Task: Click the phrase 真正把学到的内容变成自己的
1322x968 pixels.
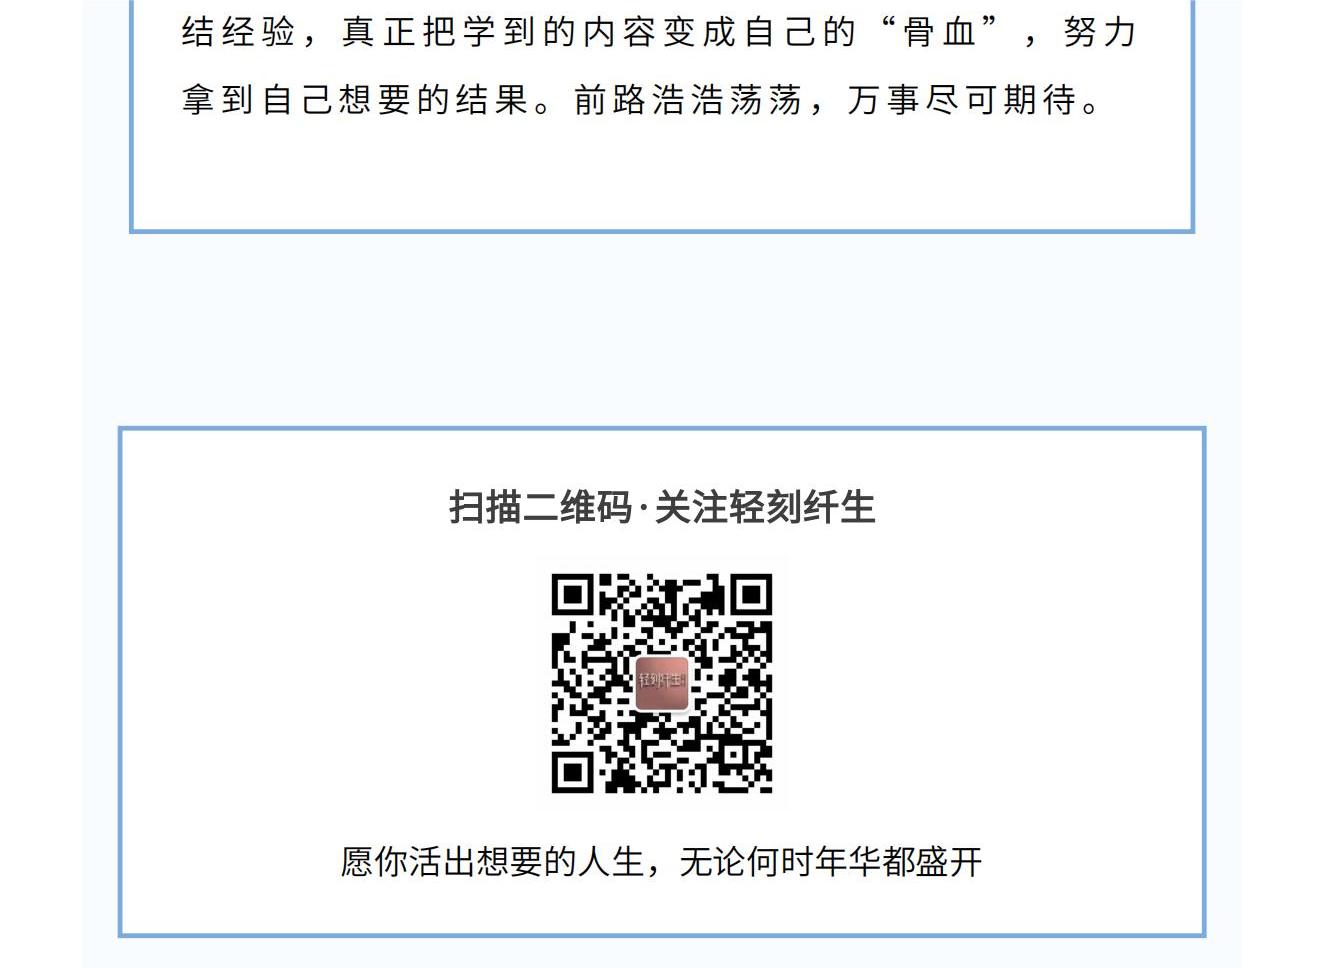Action: 599,32
